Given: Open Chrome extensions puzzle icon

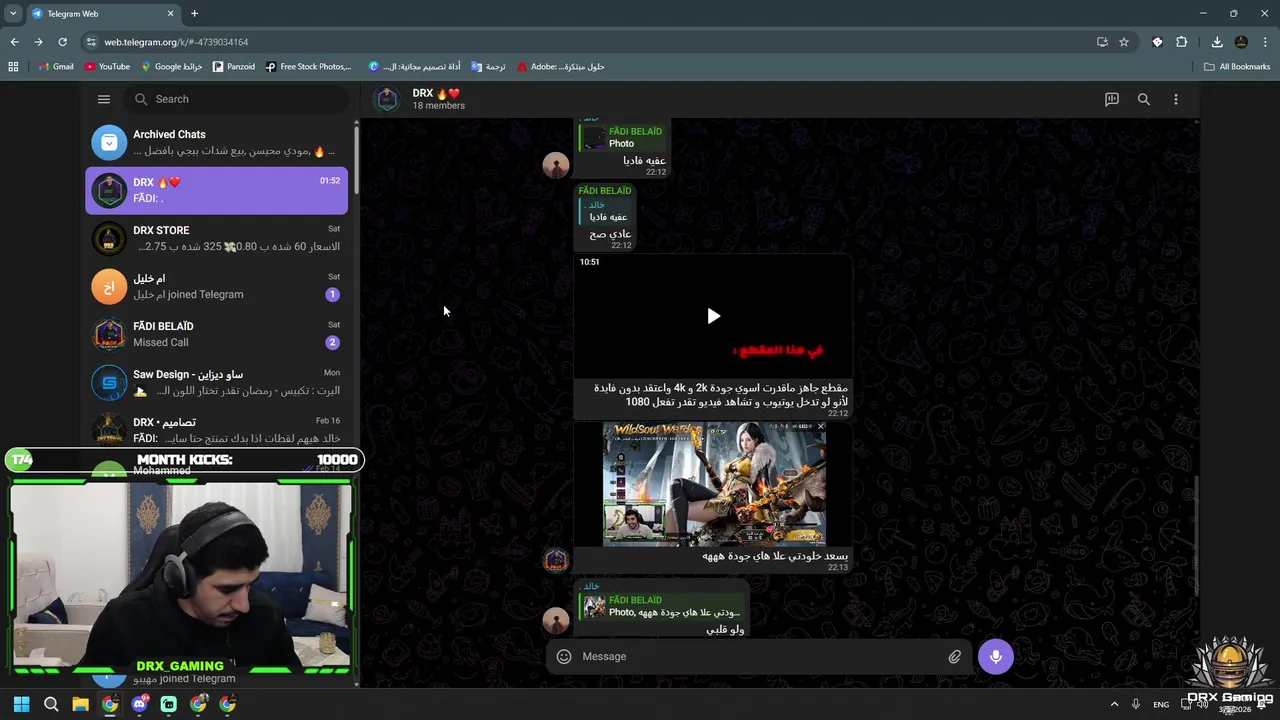Looking at the screenshot, I should pyautogui.click(x=1182, y=42).
